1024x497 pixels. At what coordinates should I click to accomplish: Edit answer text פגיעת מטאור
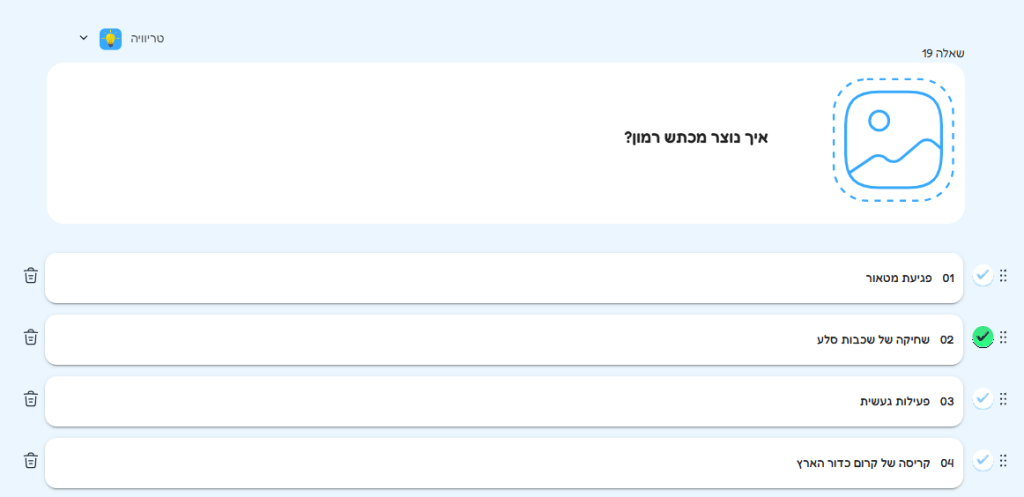(899, 277)
